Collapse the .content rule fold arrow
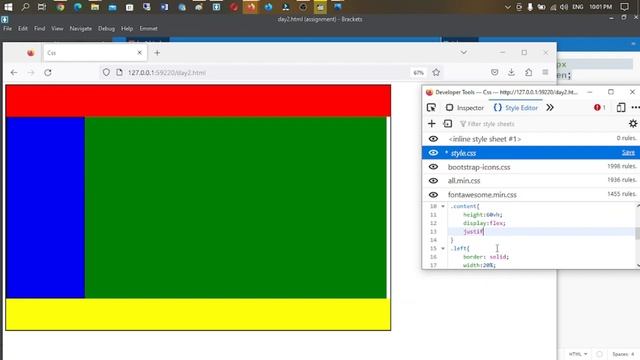This screenshot has width=640, height=360. tap(443, 206)
